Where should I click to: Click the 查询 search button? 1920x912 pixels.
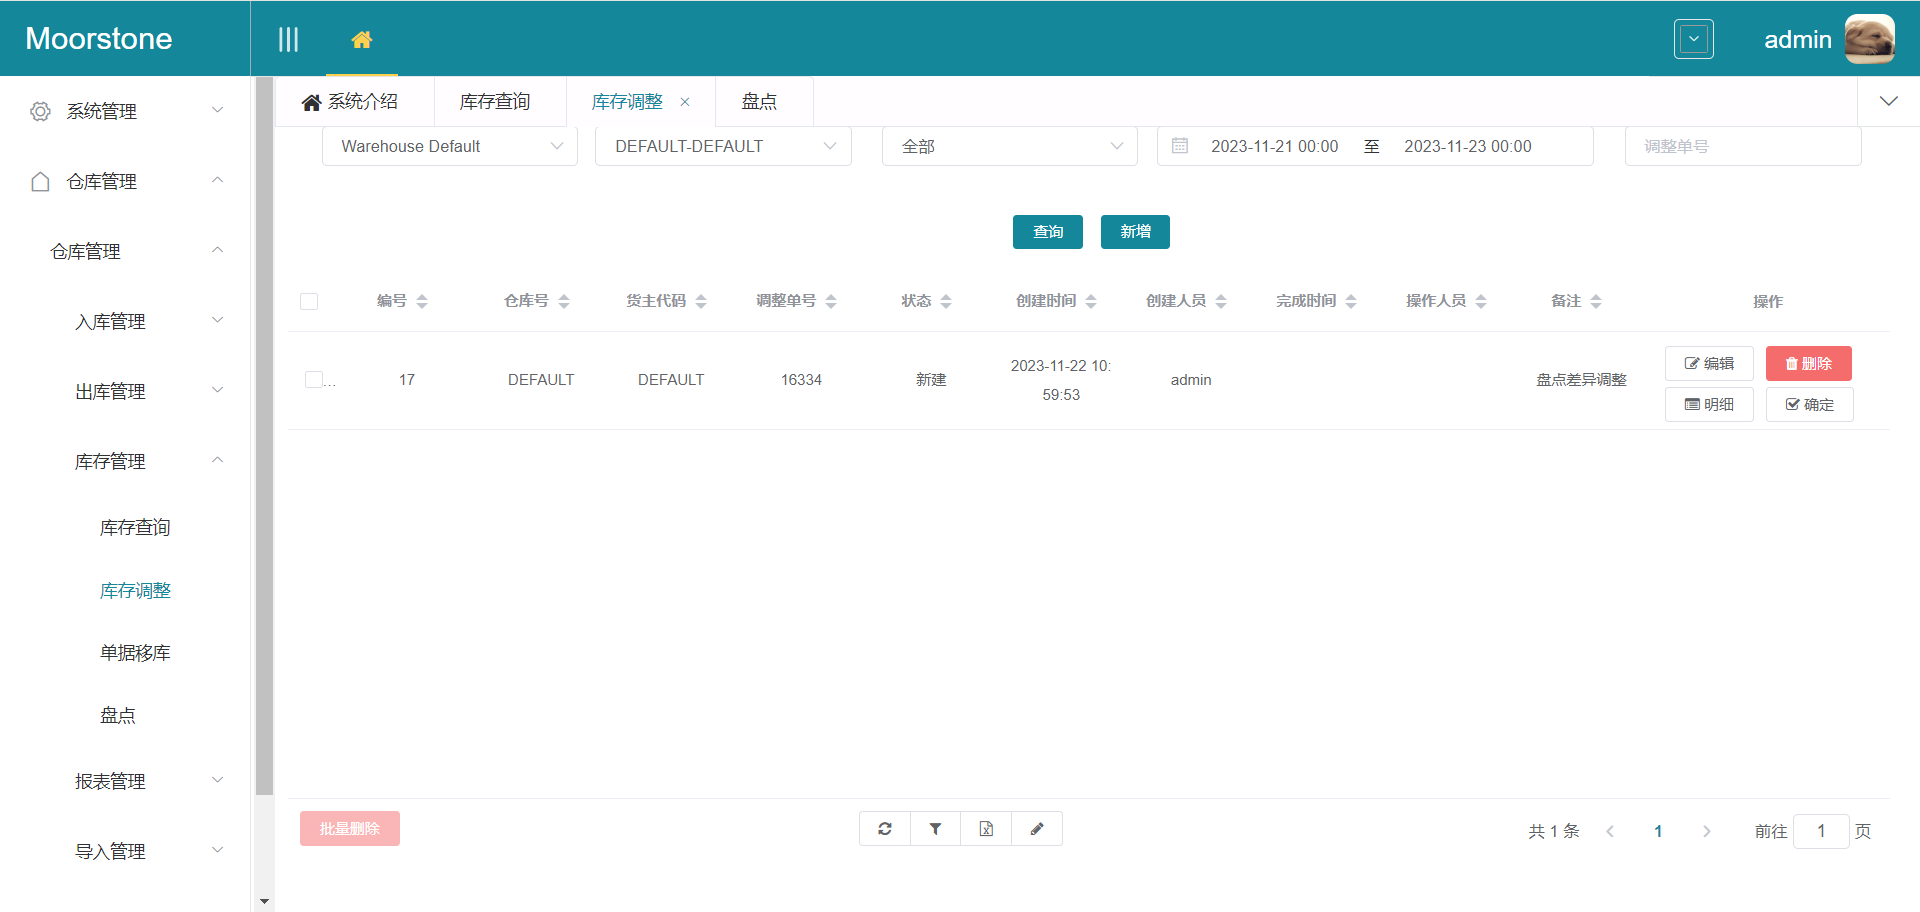point(1047,231)
